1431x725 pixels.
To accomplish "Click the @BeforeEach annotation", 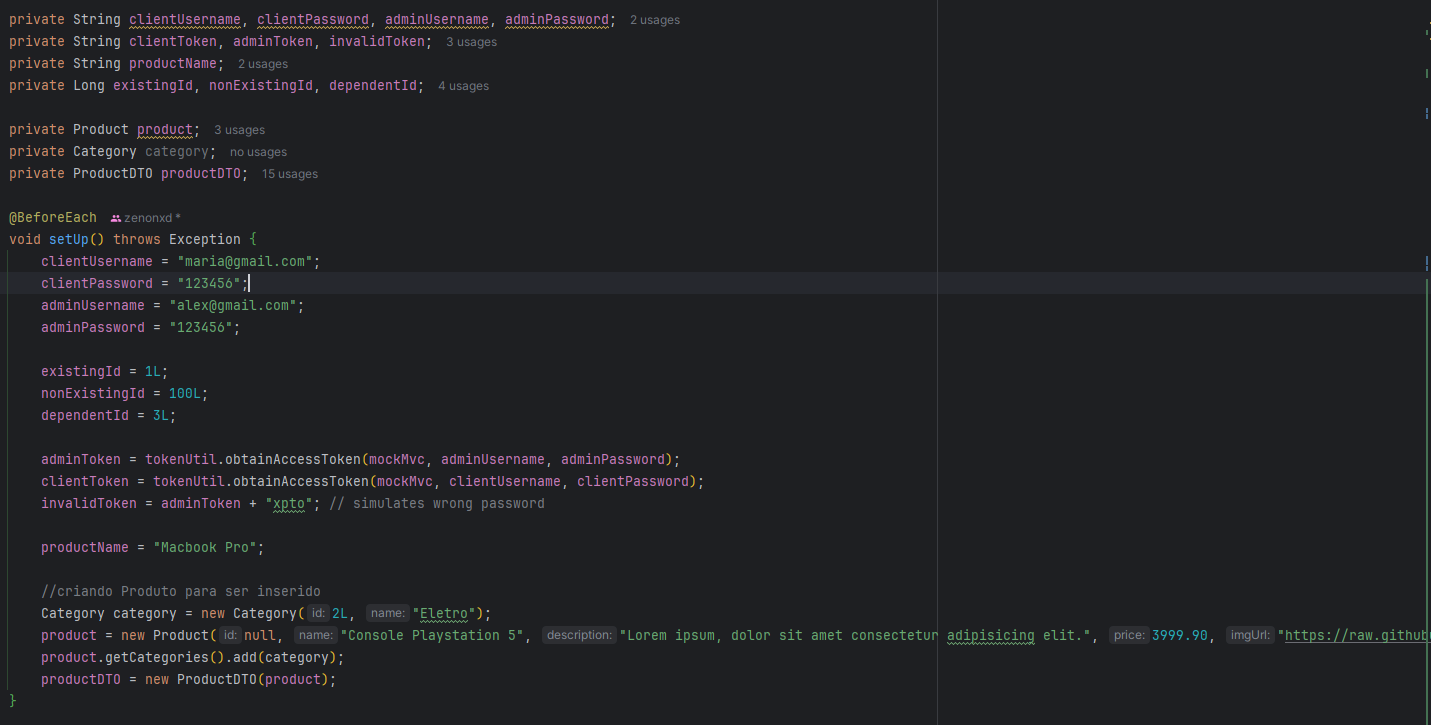I will point(53,218).
